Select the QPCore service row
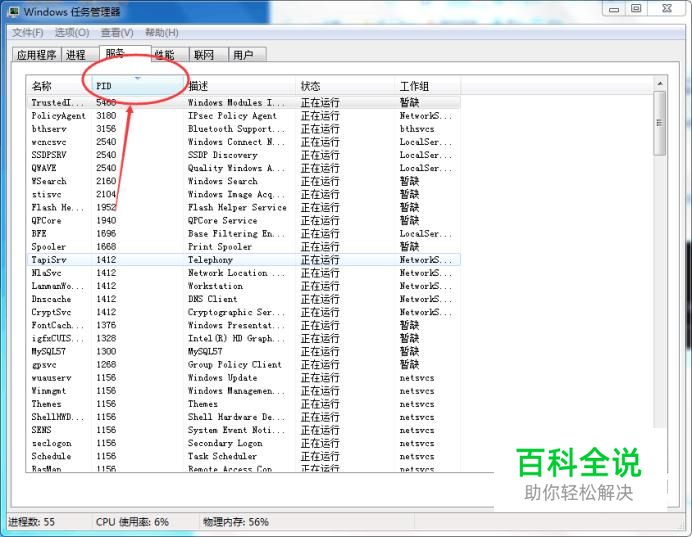This screenshot has height=537, width=692. coord(244,221)
